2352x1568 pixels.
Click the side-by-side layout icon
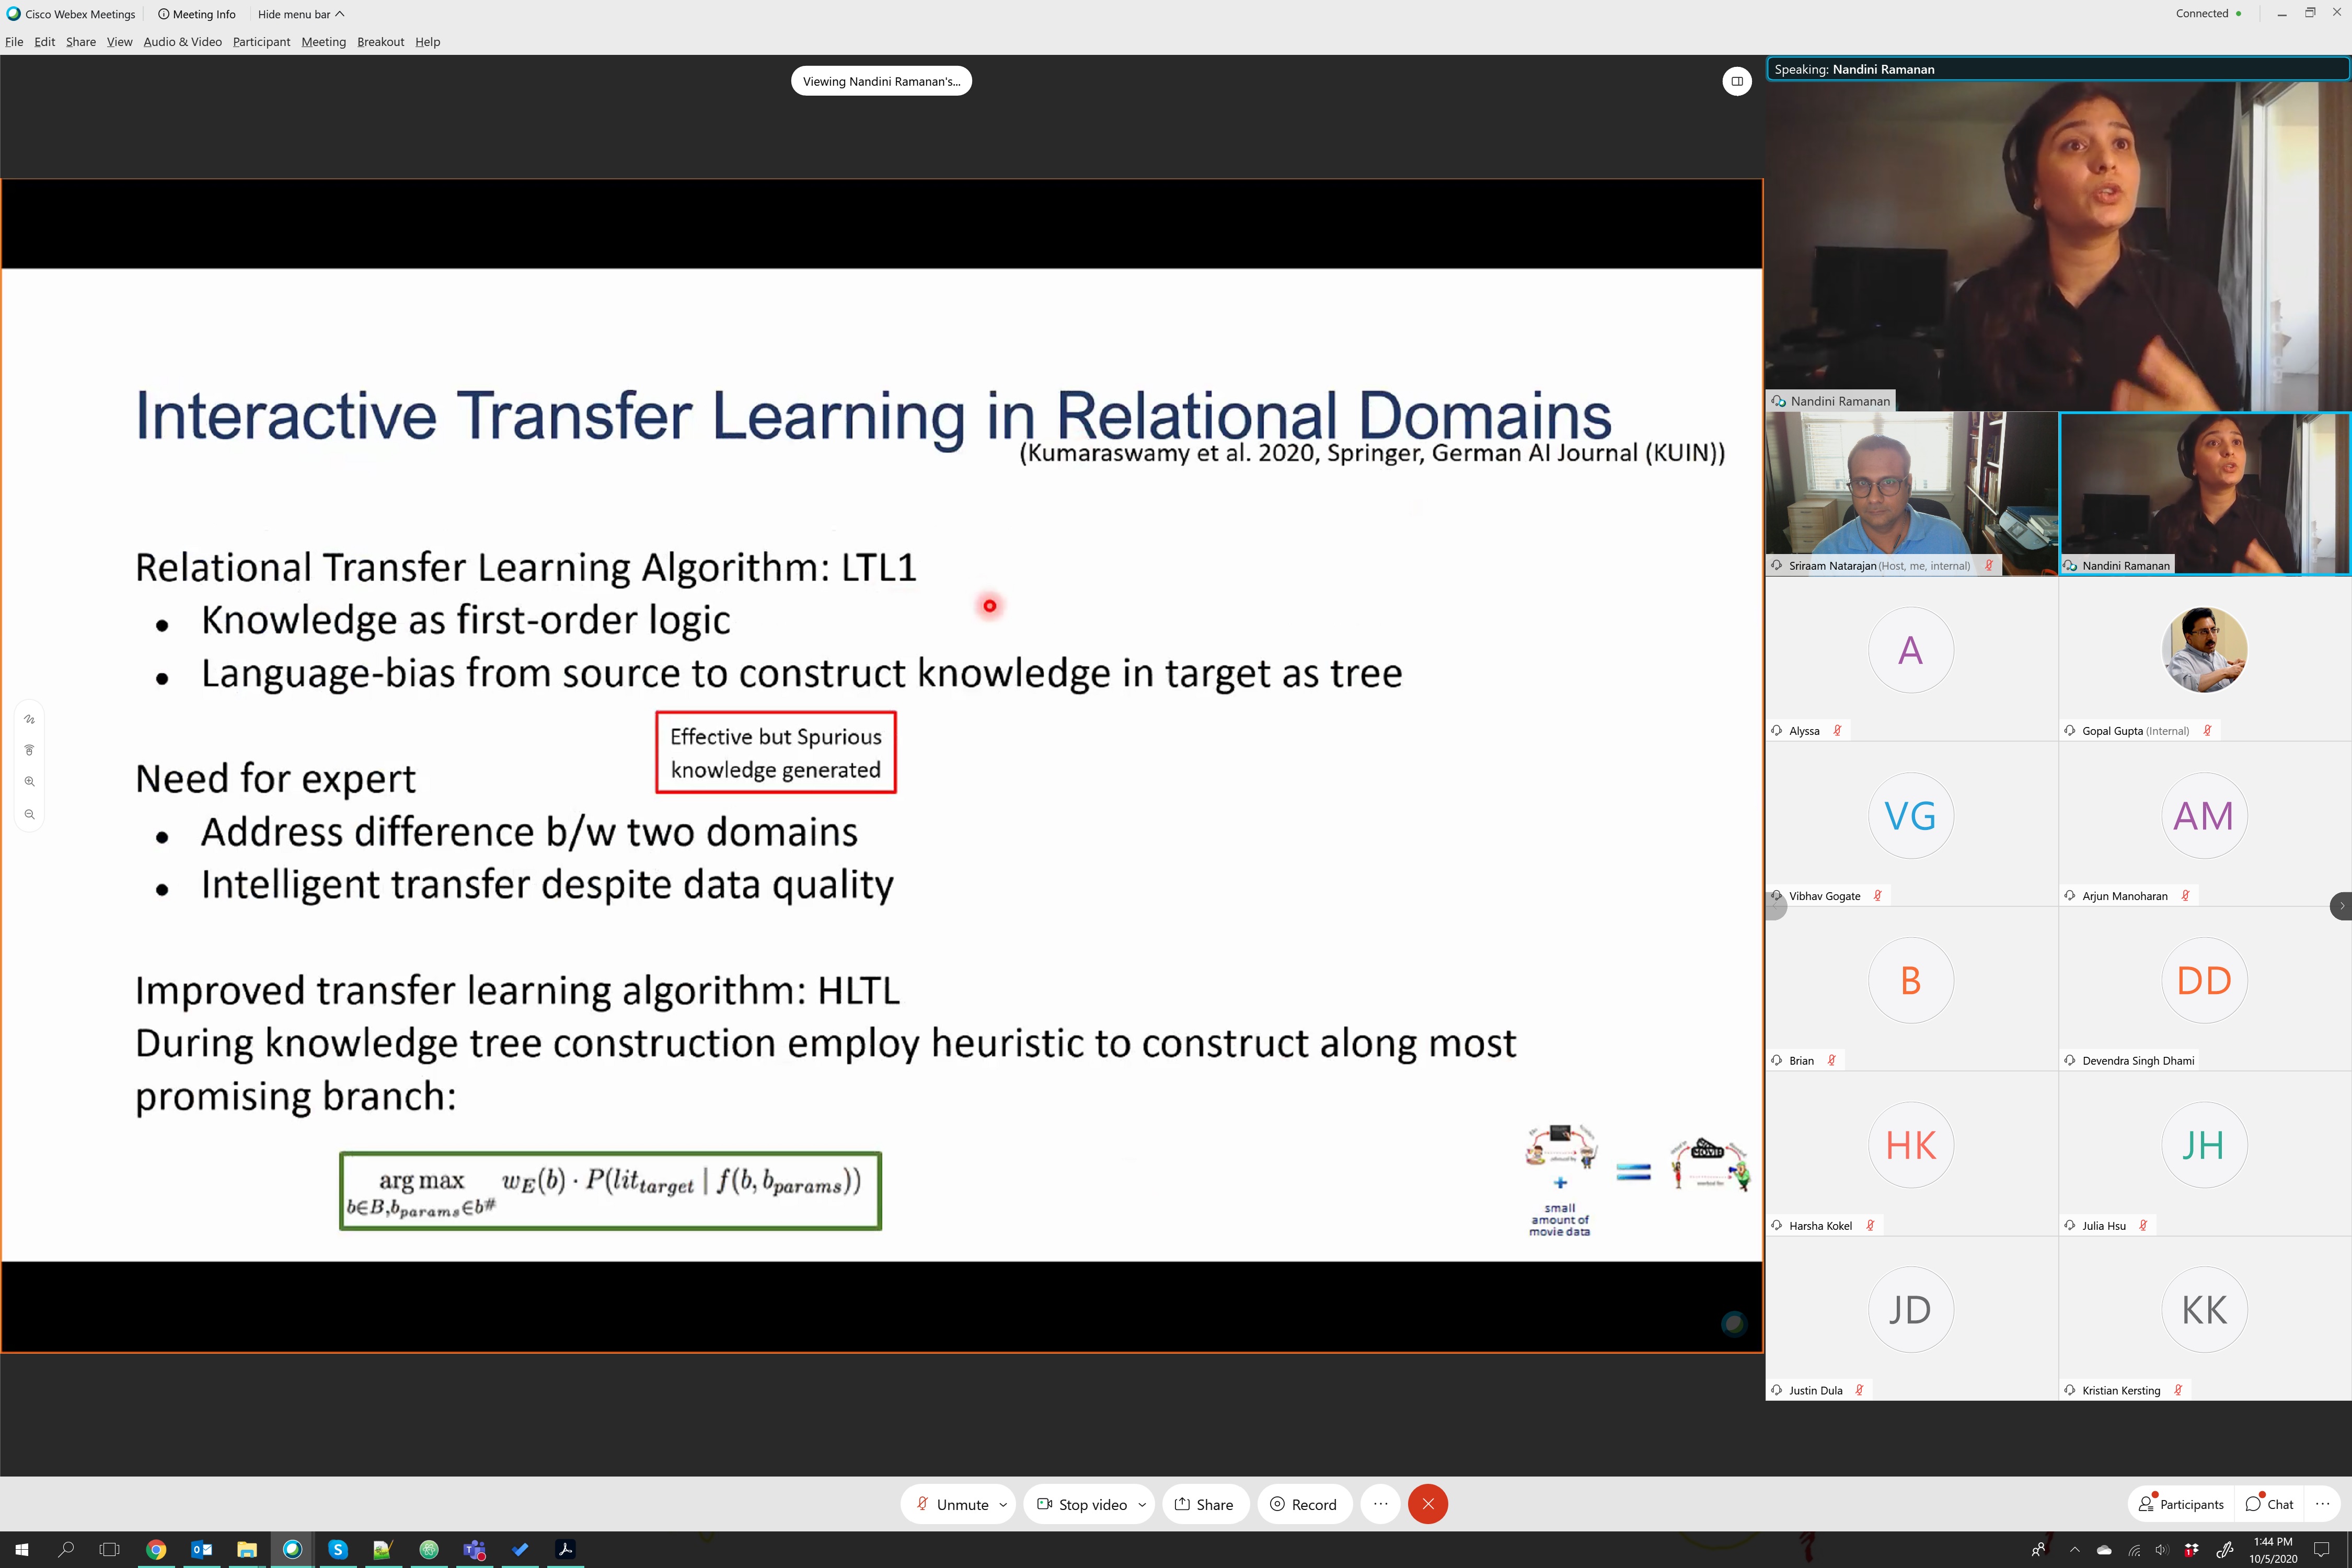click(x=1737, y=81)
